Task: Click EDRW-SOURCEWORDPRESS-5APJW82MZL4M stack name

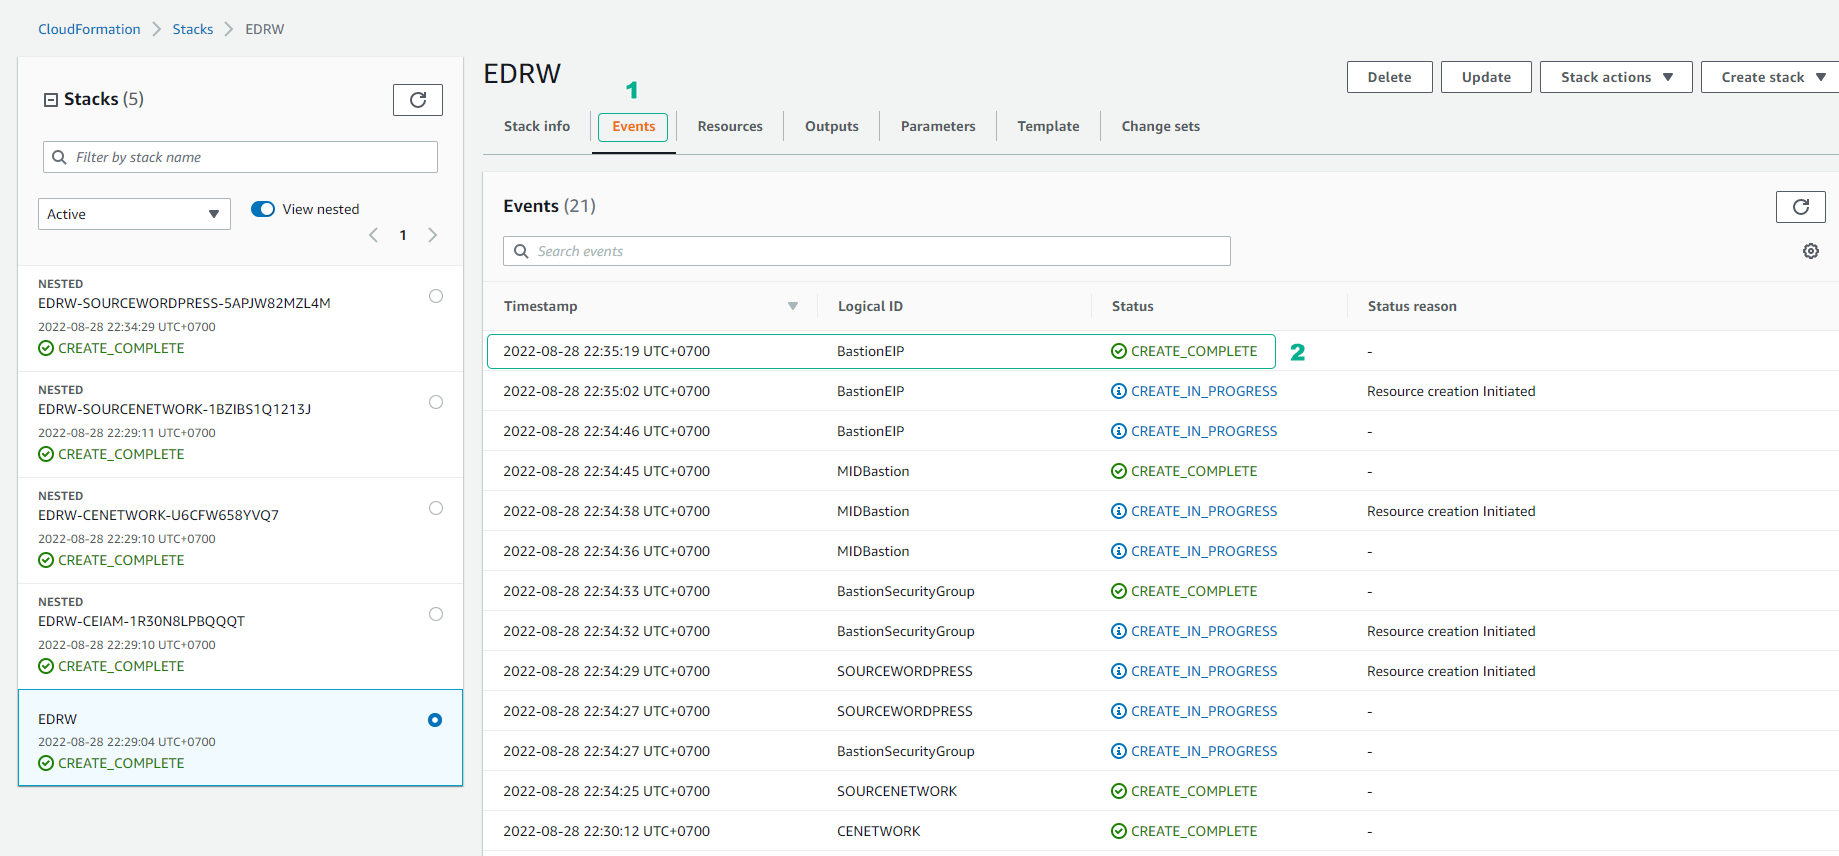Action: tap(184, 303)
